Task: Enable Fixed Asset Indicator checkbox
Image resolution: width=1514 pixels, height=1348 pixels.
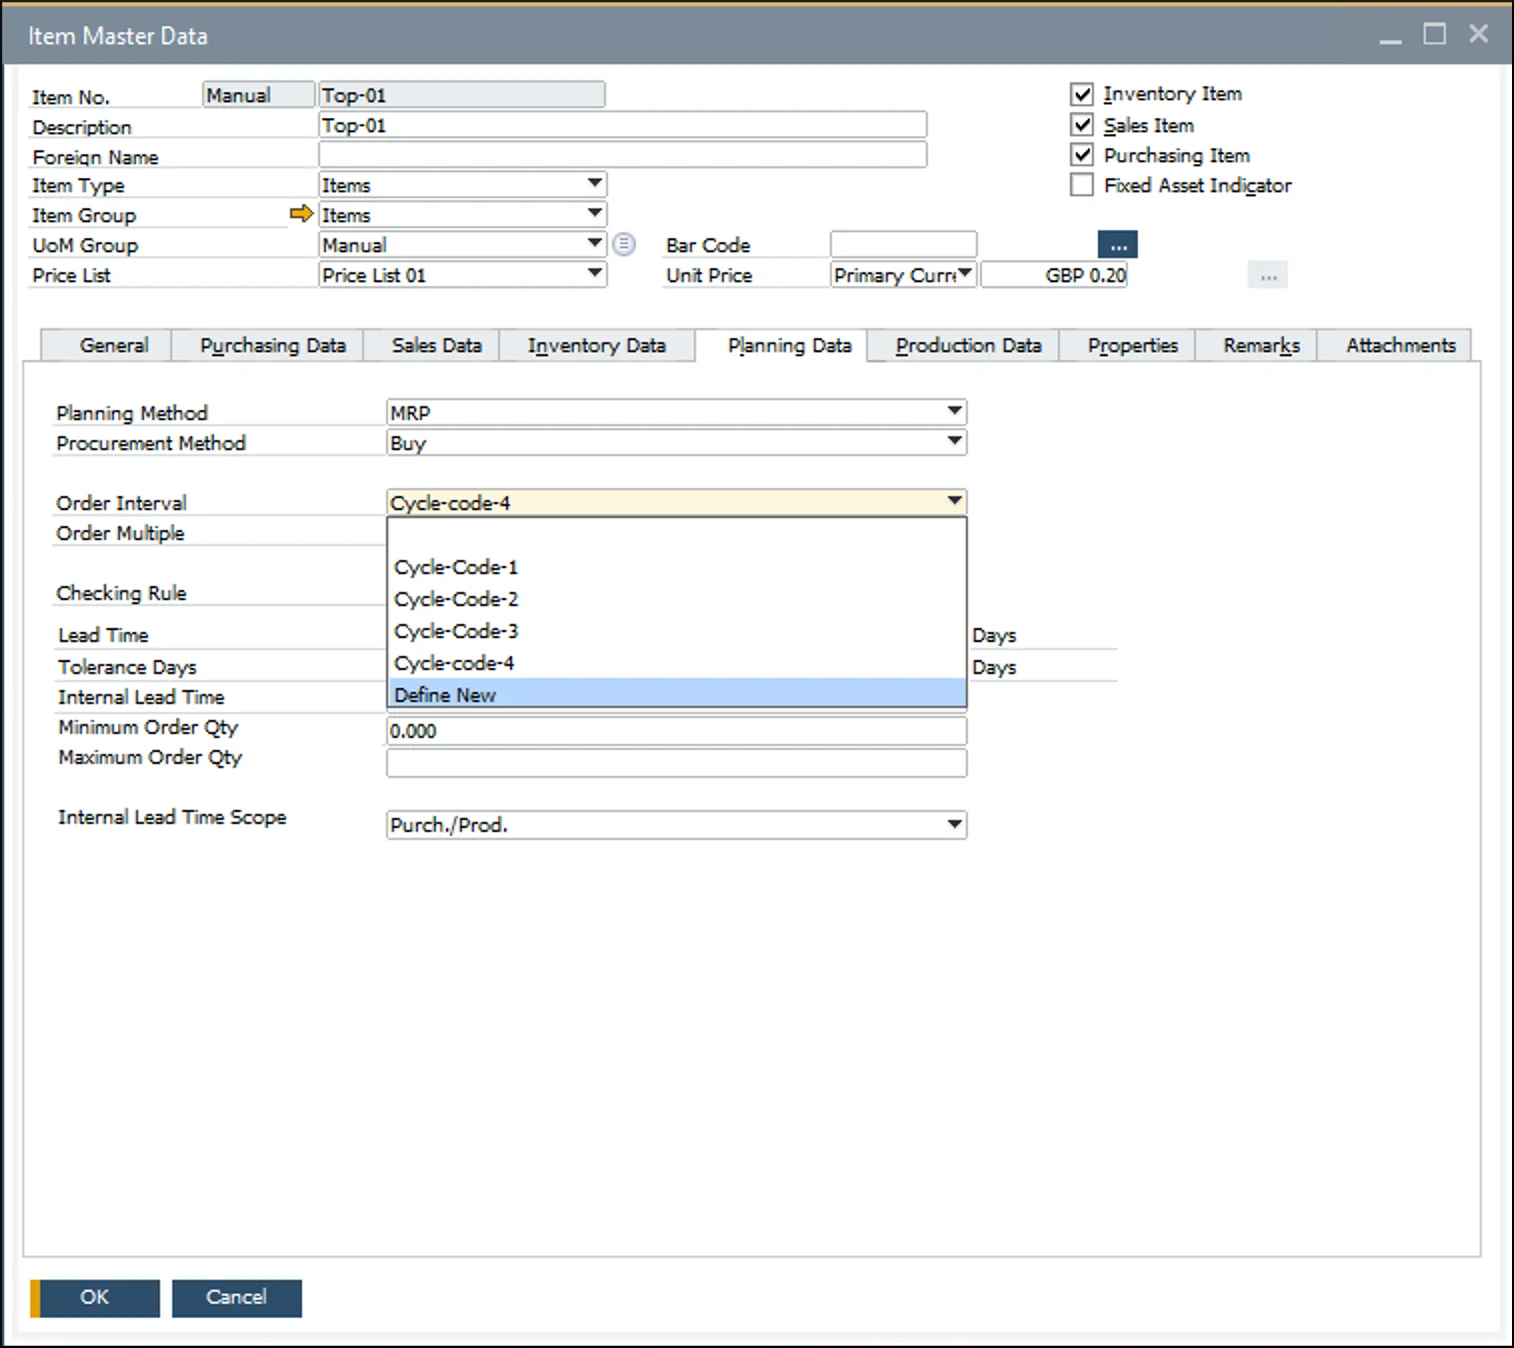Action: tap(1082, 185)
